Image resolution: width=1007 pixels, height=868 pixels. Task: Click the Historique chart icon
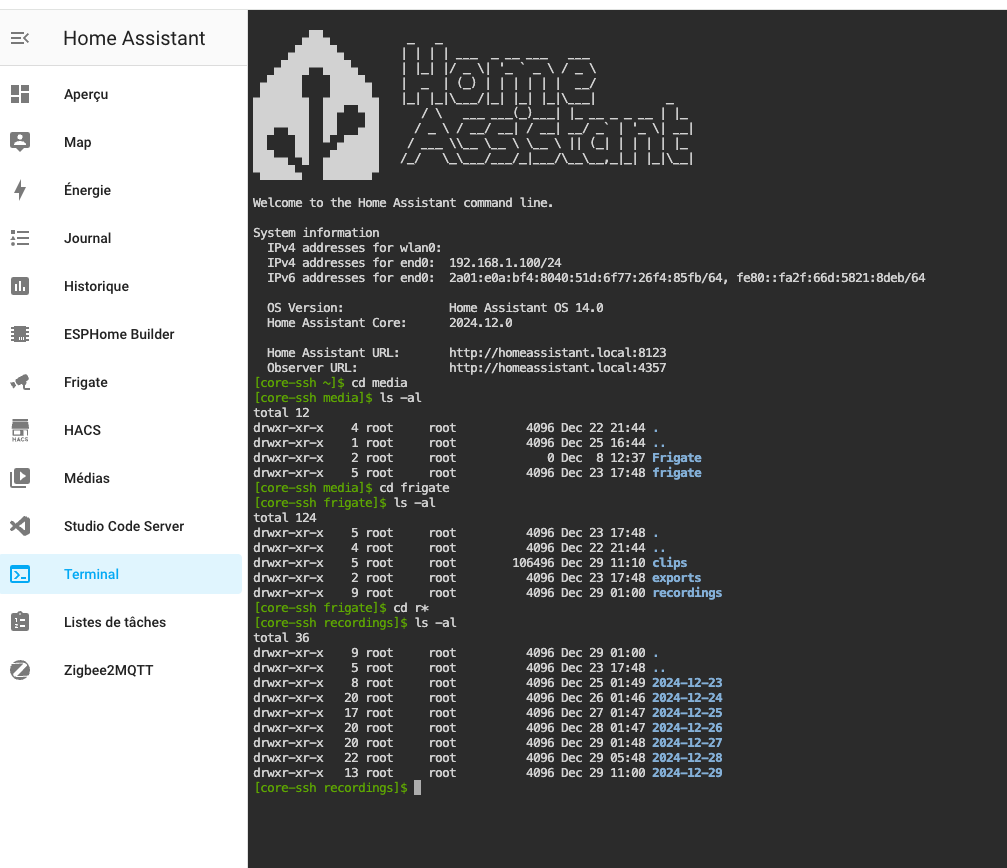(x=20, y=286)
